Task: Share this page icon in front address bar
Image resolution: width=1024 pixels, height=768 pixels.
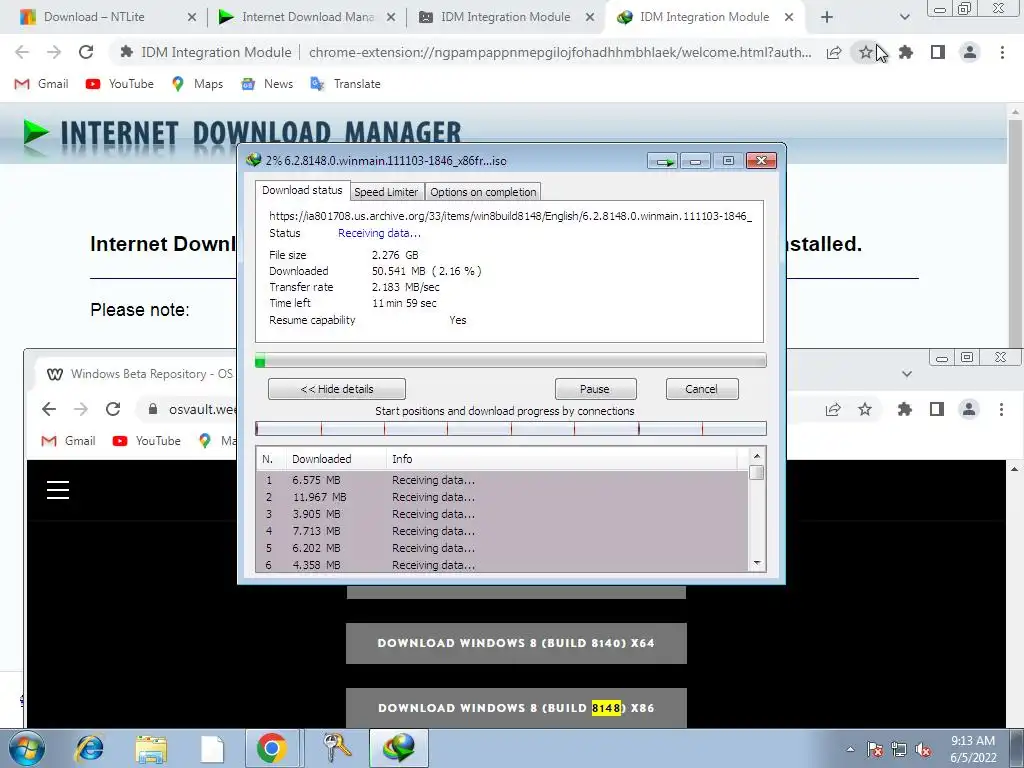Action: 834,53
